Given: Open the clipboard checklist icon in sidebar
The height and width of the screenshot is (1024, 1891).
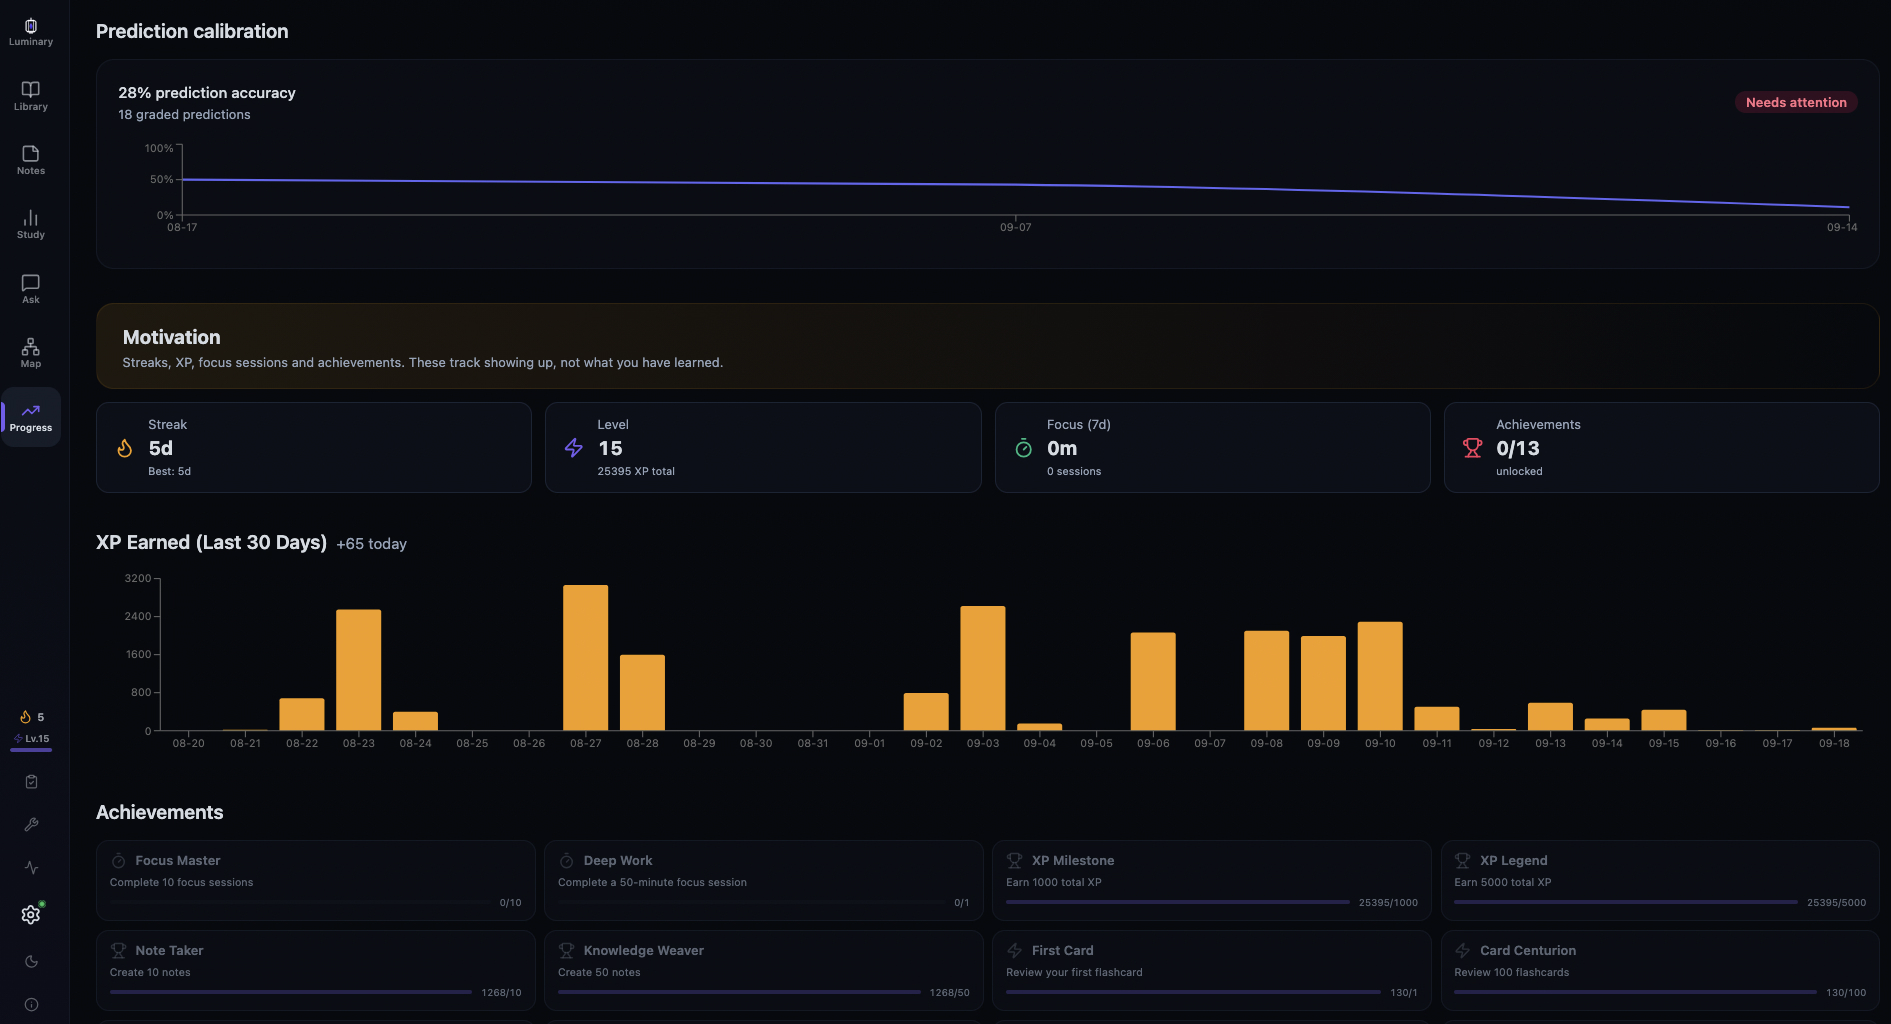Looking at the screenshot, I should (x=31, y=782).
